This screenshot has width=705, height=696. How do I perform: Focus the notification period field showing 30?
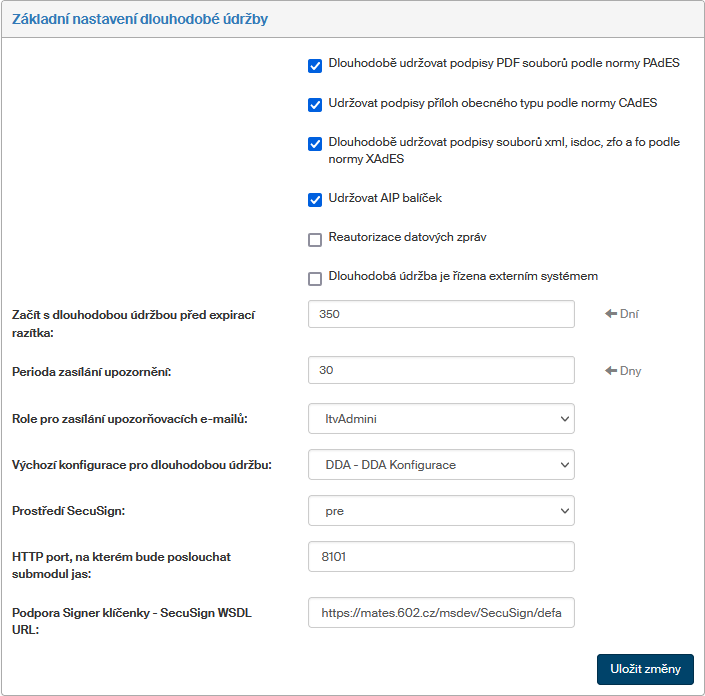click(x=441, y=370)
